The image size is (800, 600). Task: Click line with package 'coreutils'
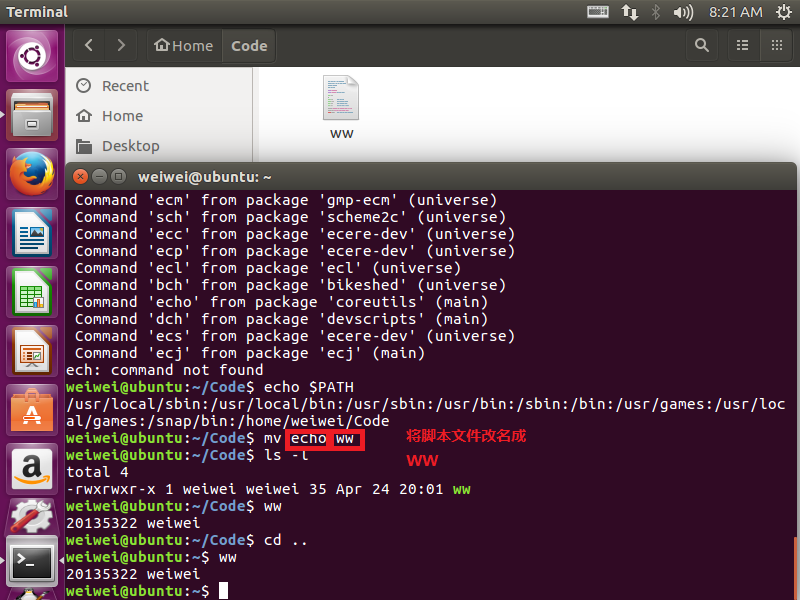coord(281,302)
